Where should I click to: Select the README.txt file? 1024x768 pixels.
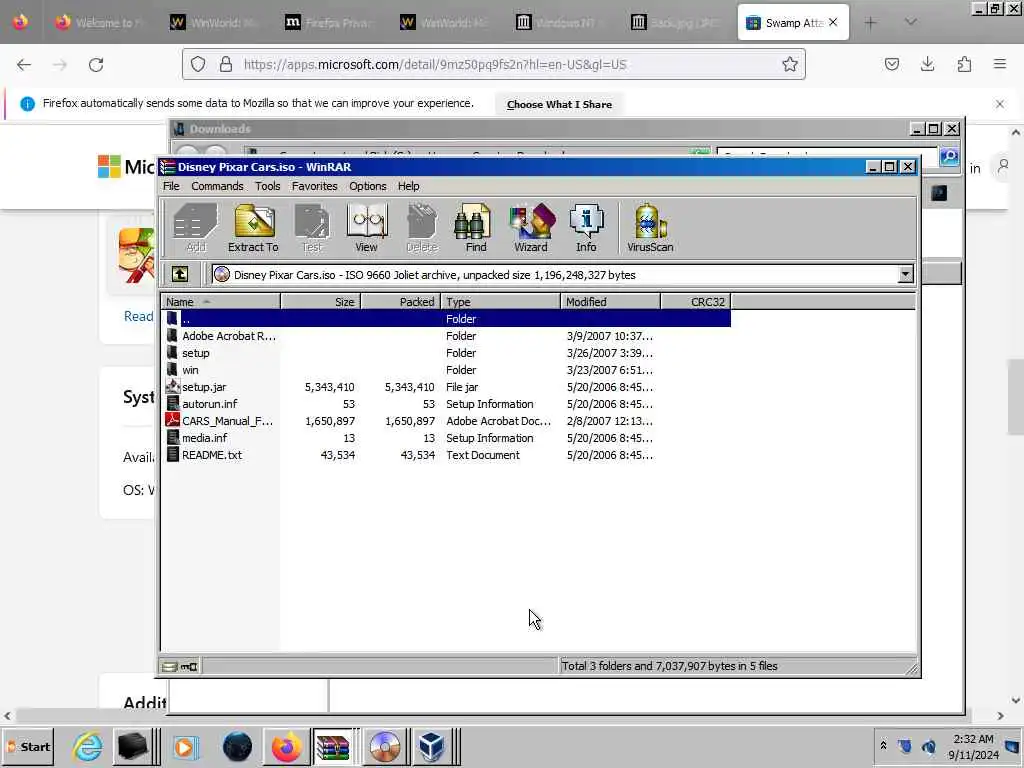[446, 455]
